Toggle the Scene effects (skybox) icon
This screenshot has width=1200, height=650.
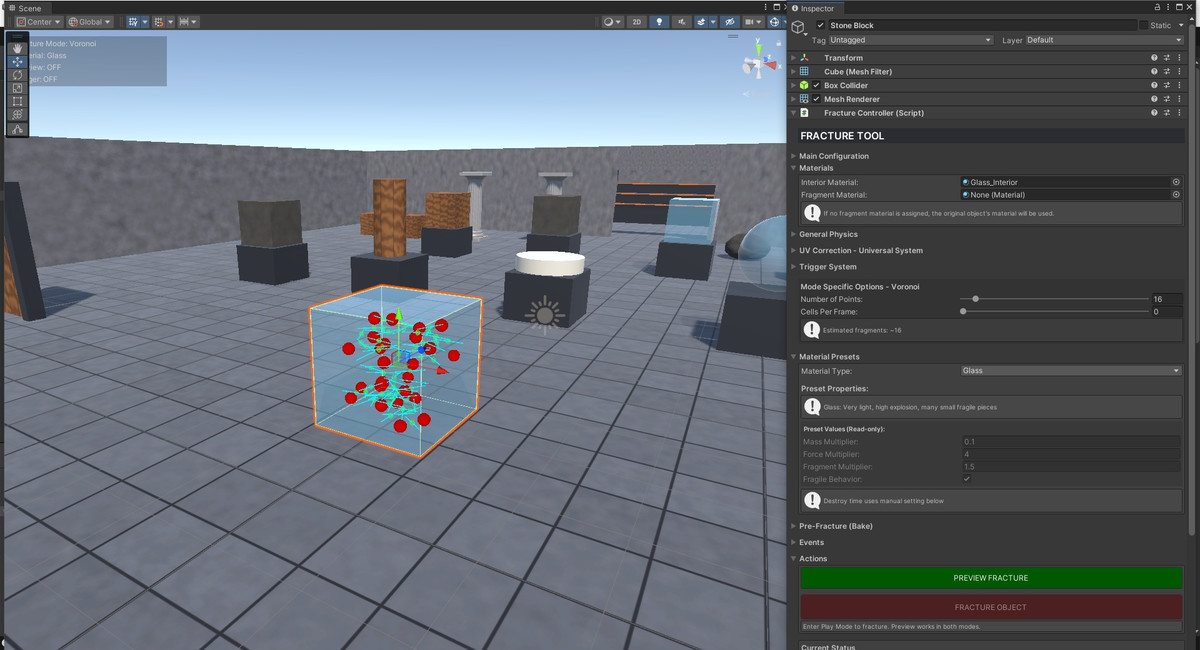[x=702, y=21]
